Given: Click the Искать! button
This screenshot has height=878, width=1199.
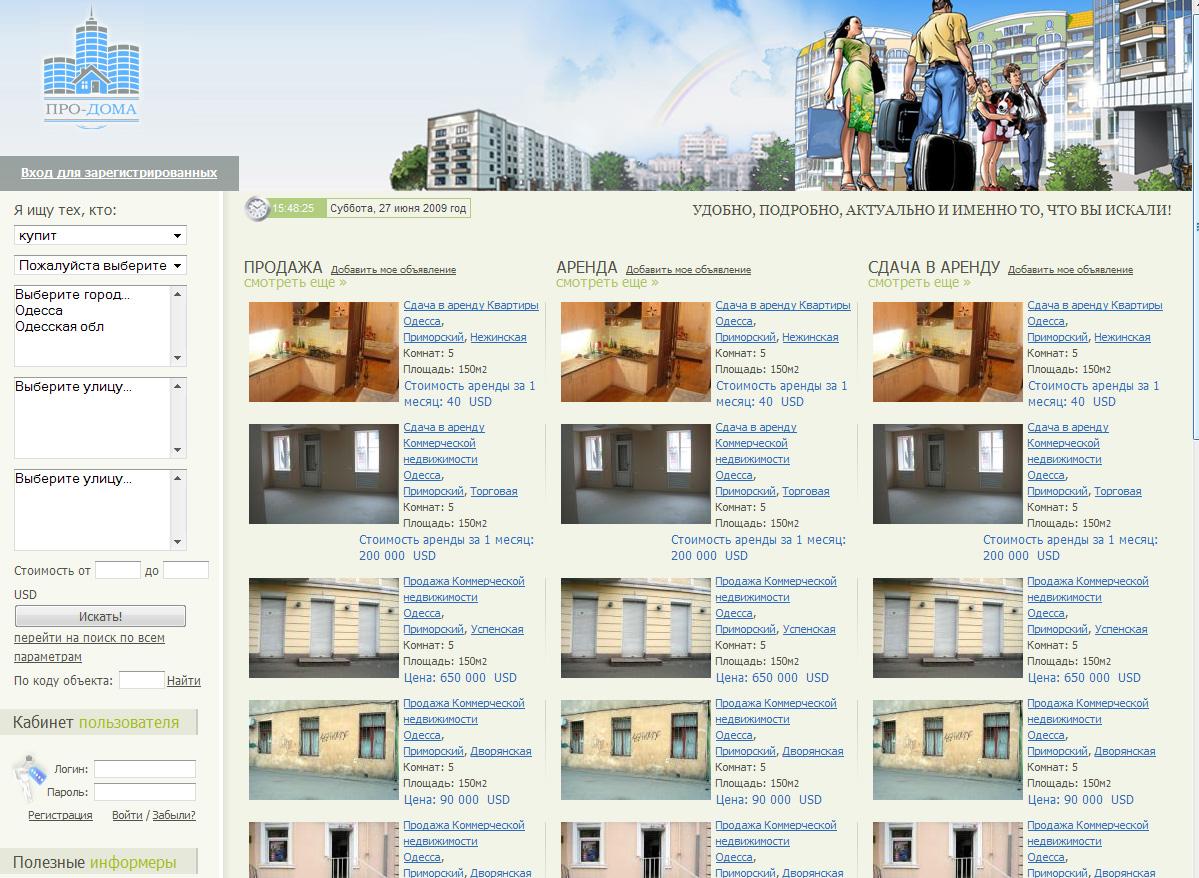Looking at the screenshot, I should [100, 616].
